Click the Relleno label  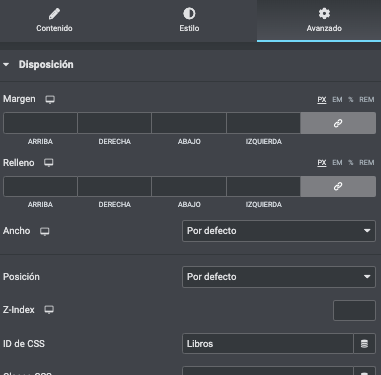tap(19, 163)
